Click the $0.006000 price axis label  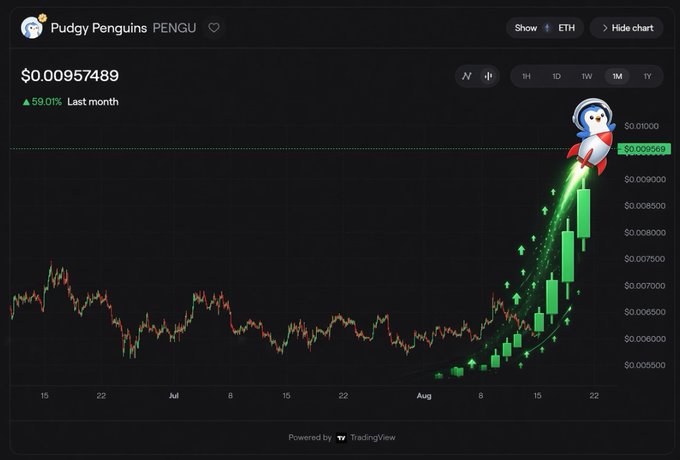[645, 339]
